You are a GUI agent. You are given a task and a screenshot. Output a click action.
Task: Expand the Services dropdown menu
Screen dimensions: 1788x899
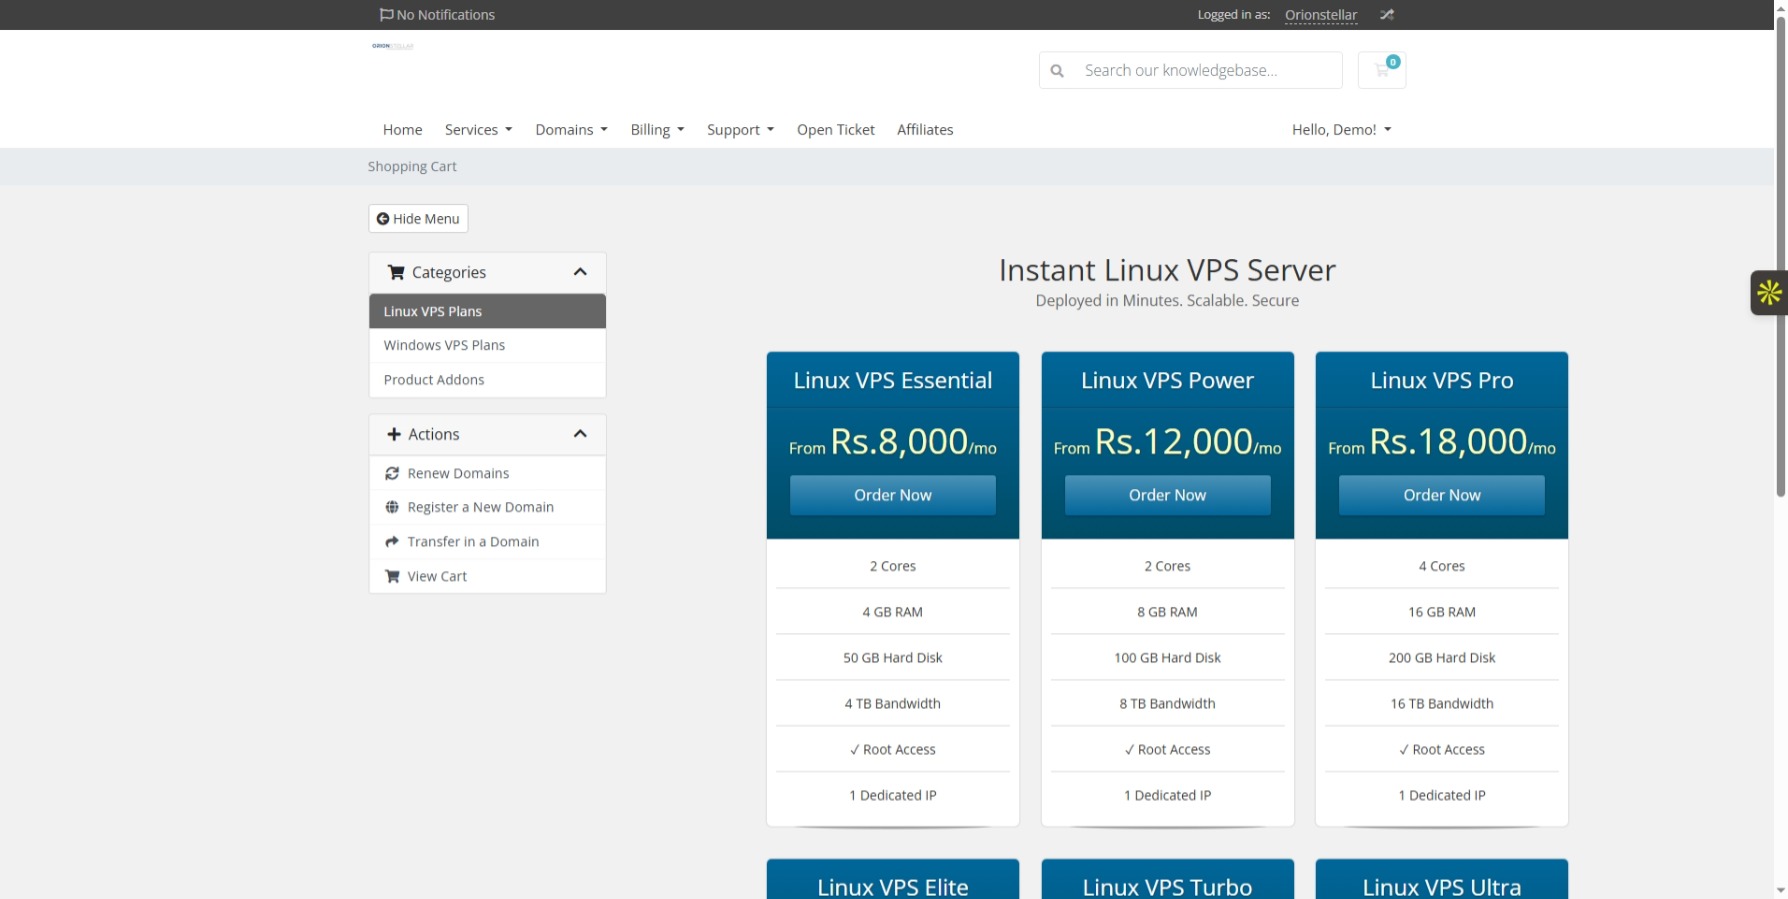478,130
